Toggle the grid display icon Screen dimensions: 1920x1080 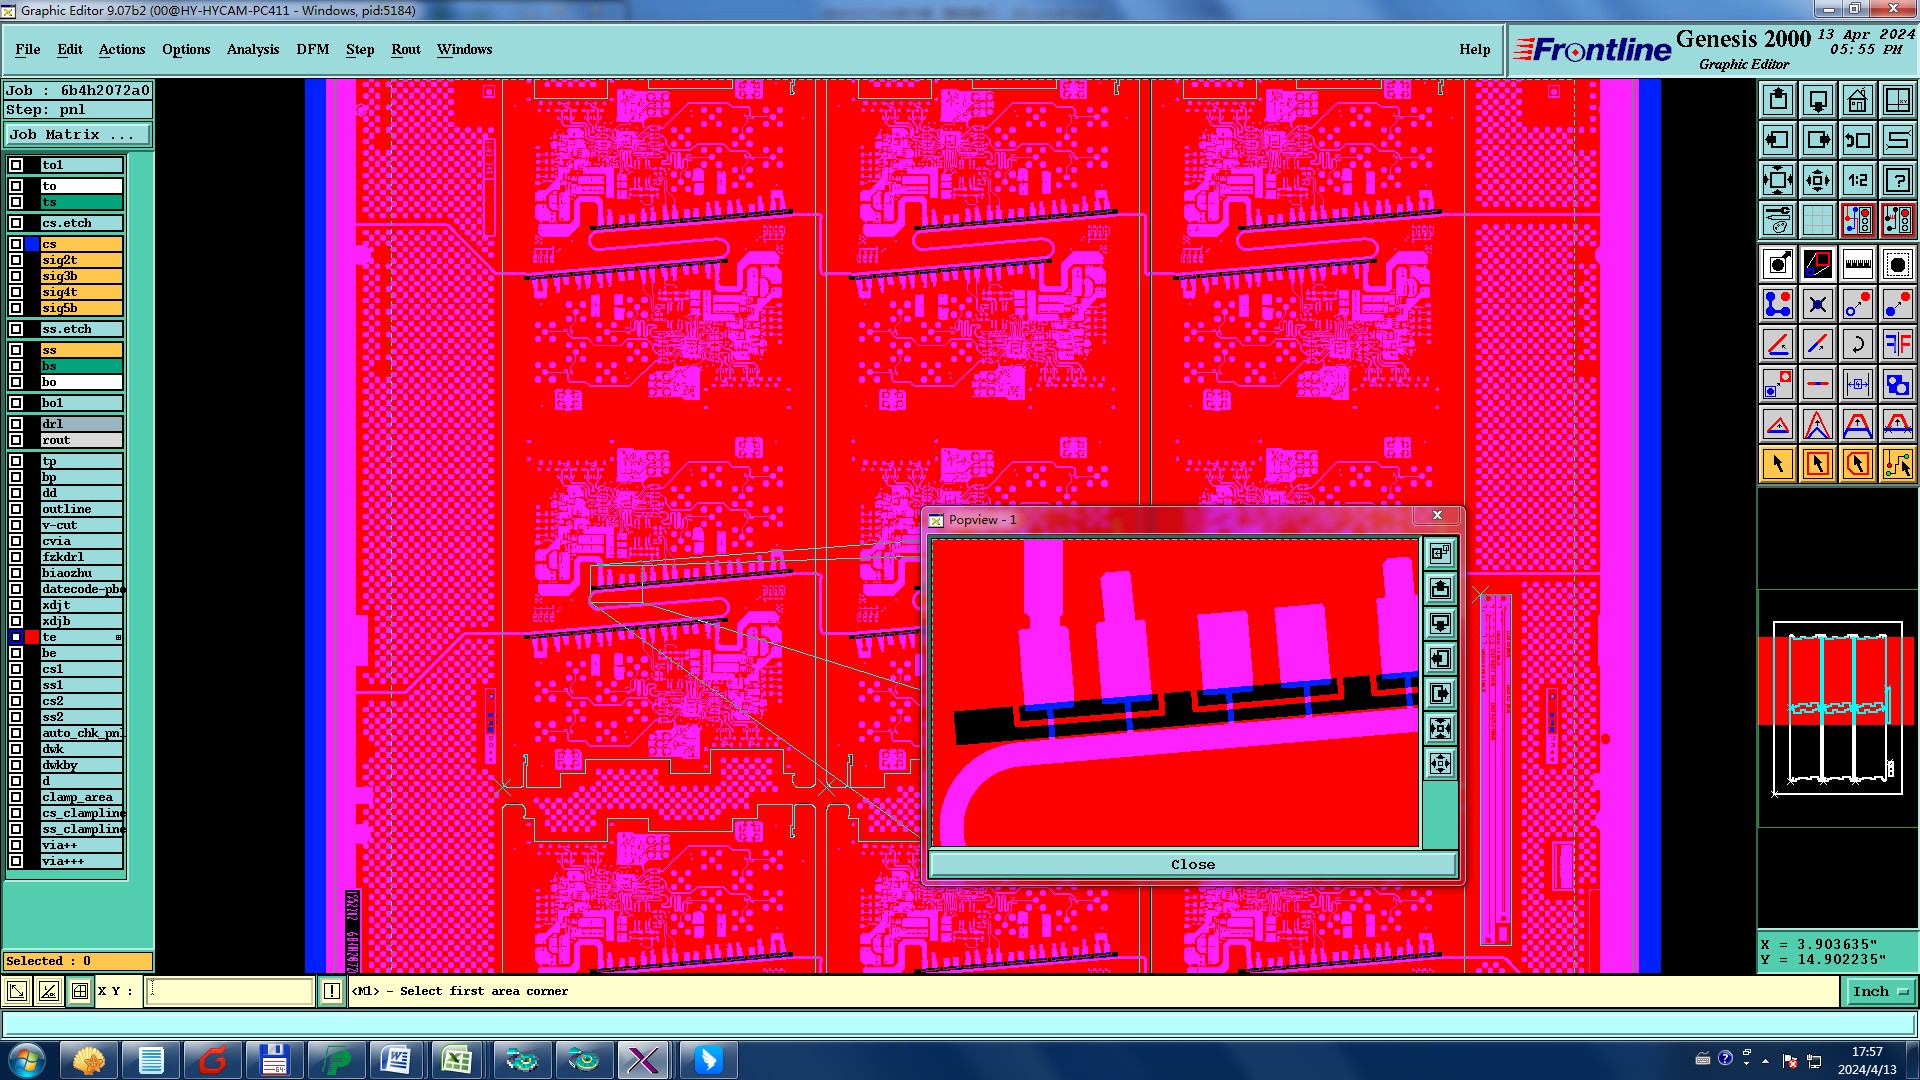coord(1817,220)
